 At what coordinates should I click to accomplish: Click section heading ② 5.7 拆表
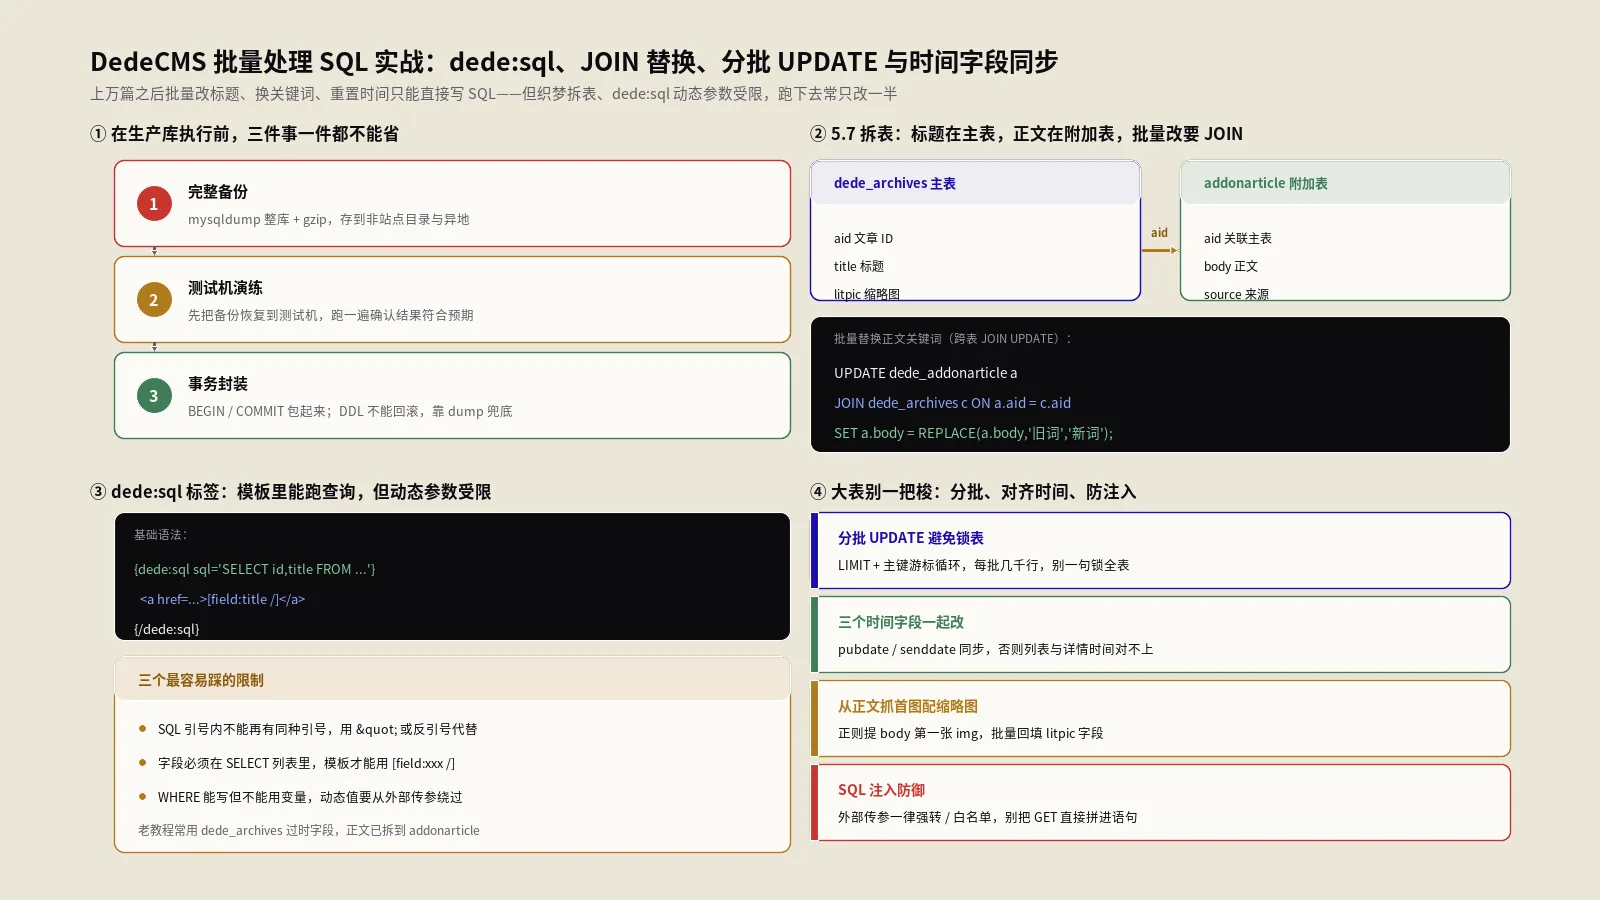[1026, 134]
